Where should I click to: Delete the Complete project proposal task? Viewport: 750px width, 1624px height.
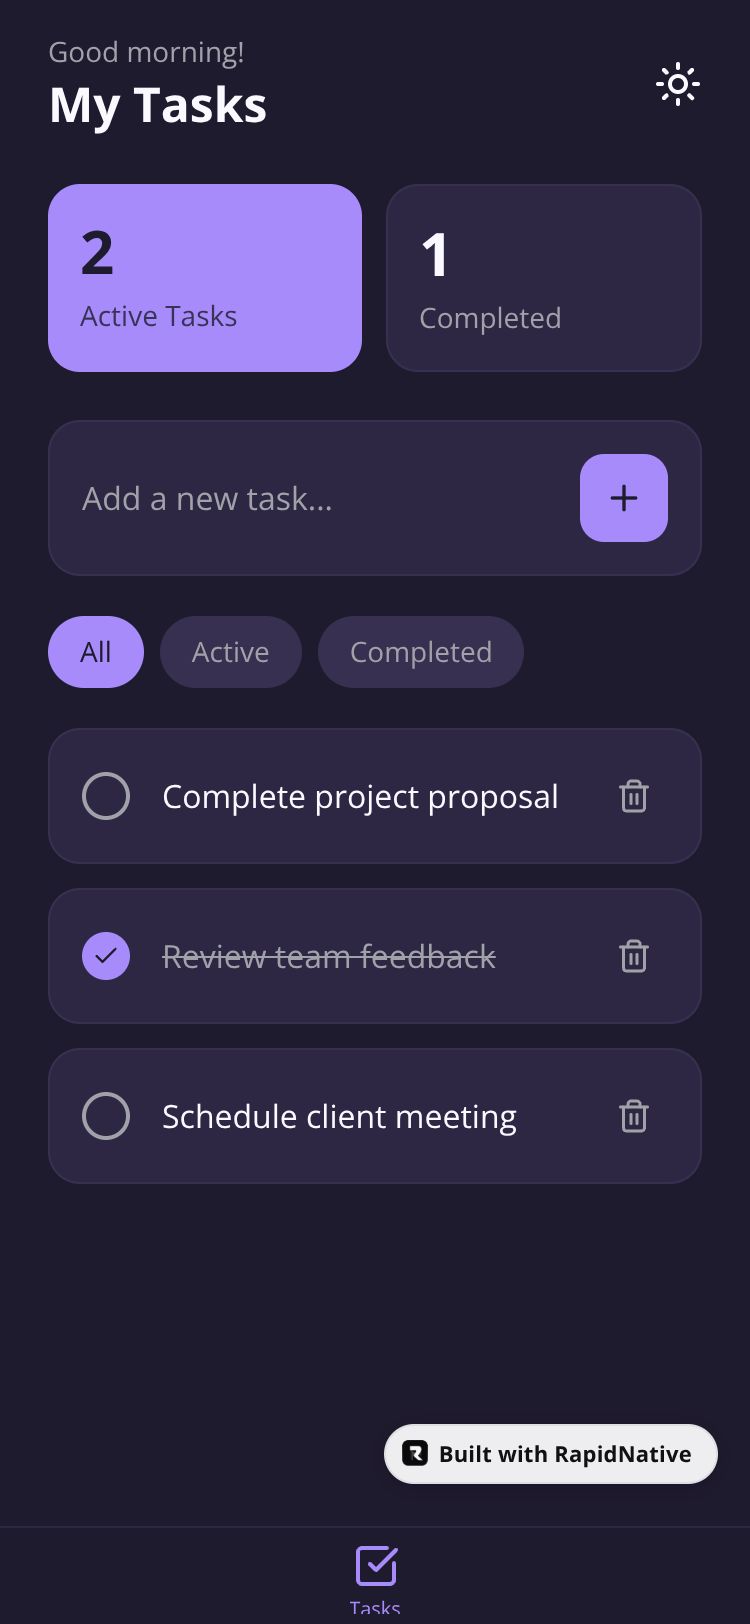click(x=634, y=797)
